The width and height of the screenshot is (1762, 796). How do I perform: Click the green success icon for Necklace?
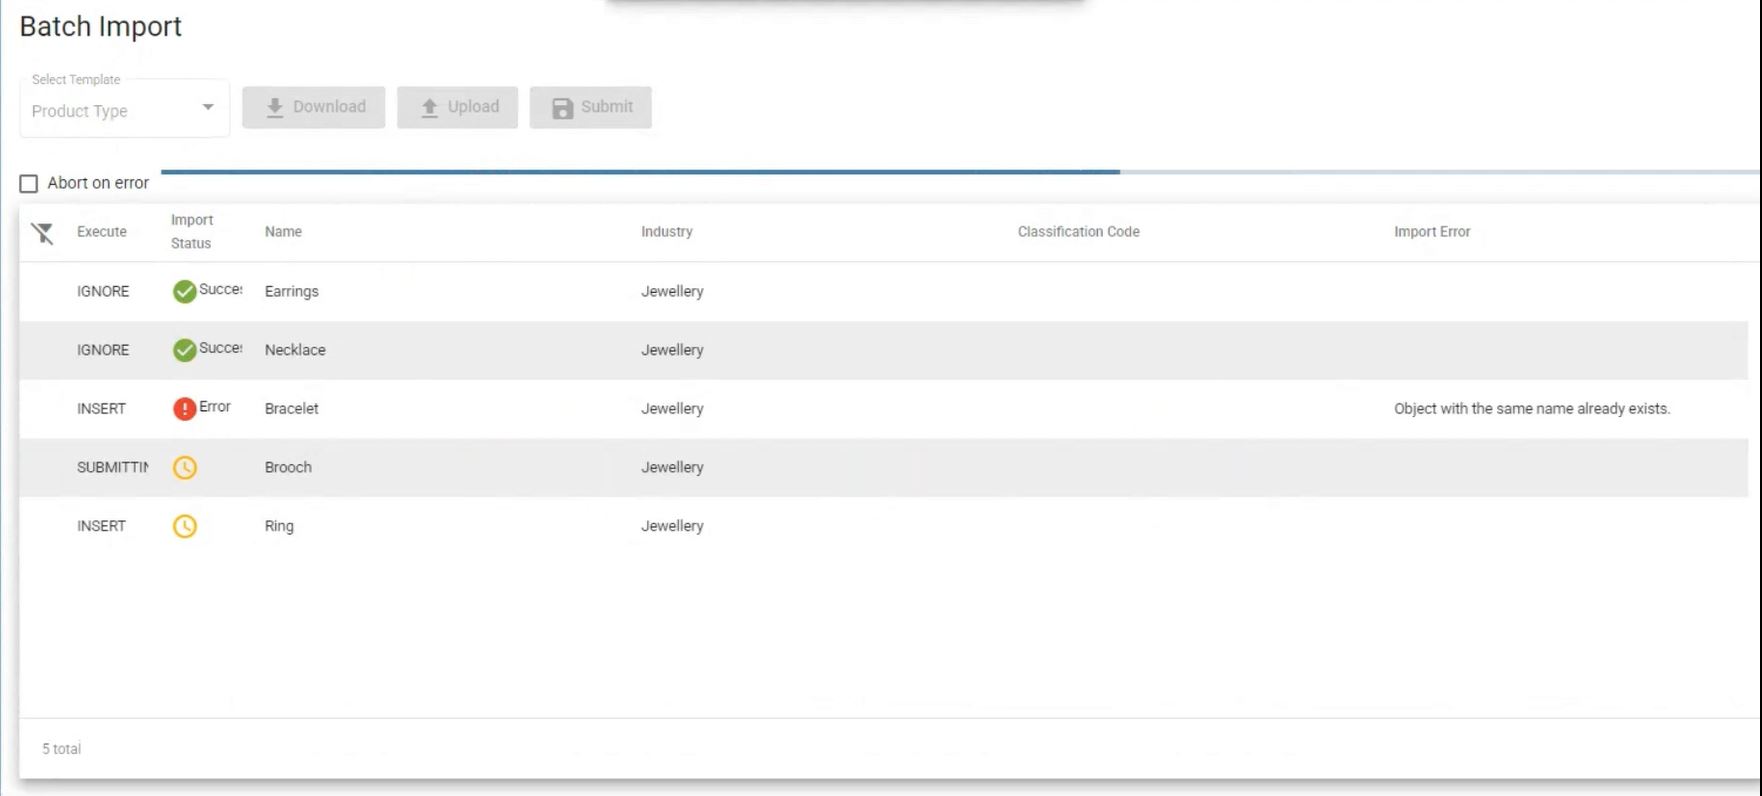[x=184, y=350]
